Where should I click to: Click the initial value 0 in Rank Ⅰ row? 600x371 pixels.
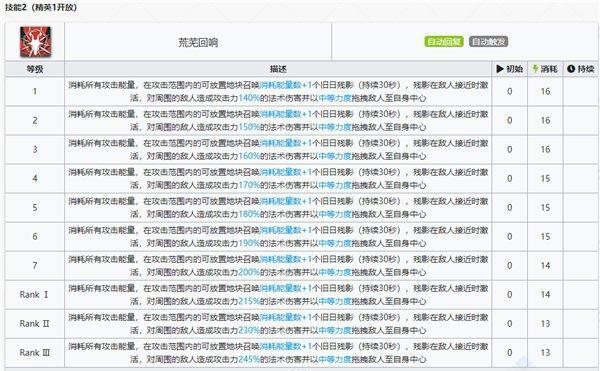coord(509,295)
